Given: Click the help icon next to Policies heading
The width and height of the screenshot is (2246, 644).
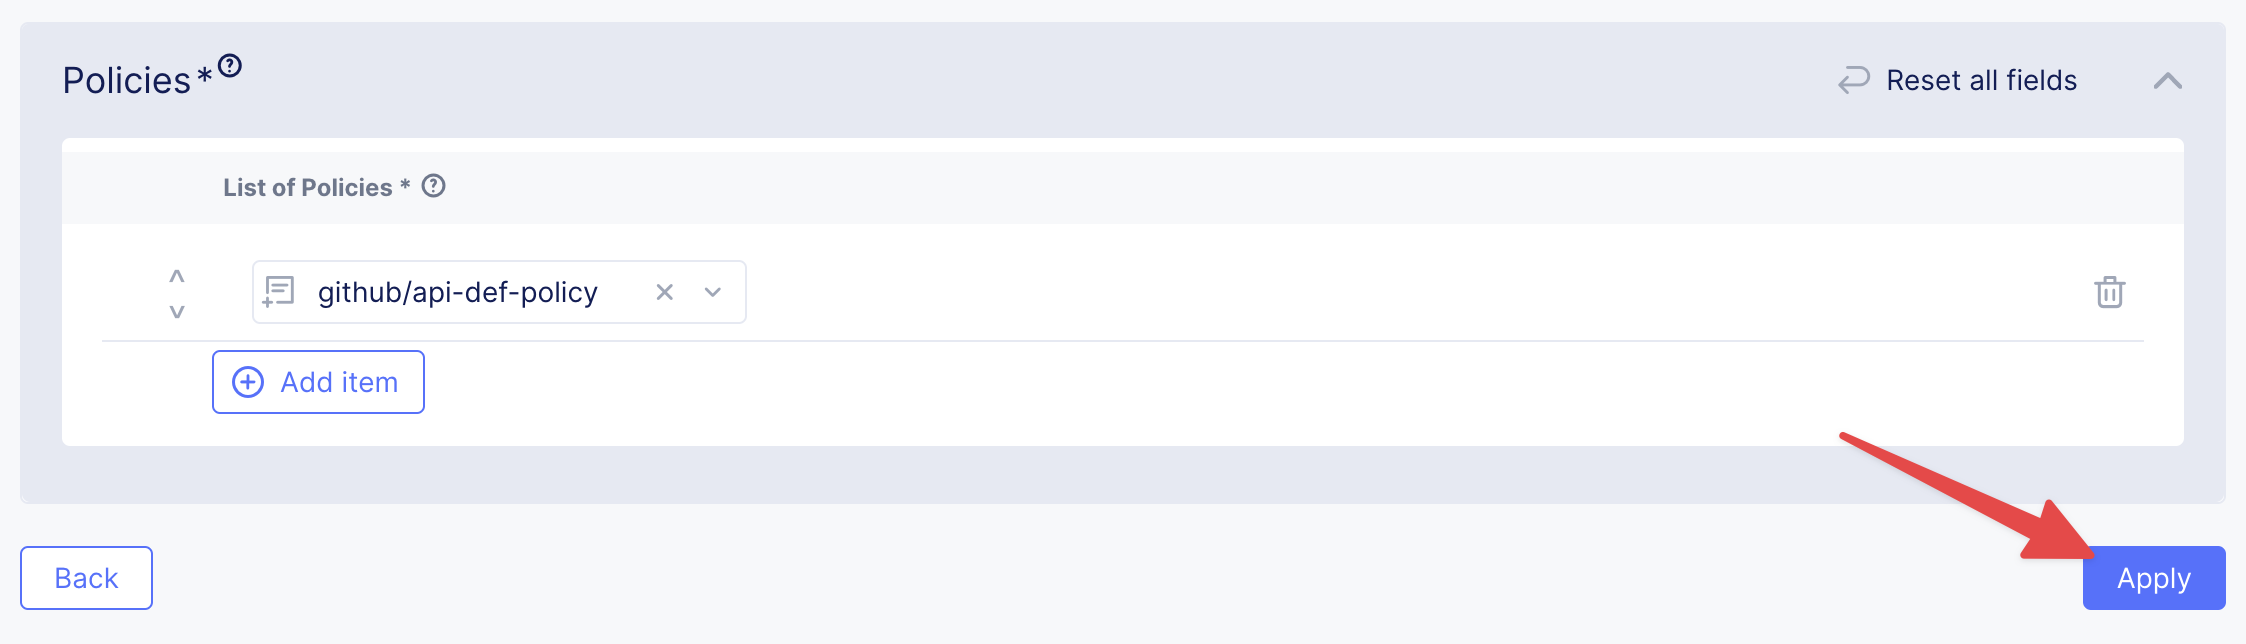Looking at the screenshot, I should 230,66.
